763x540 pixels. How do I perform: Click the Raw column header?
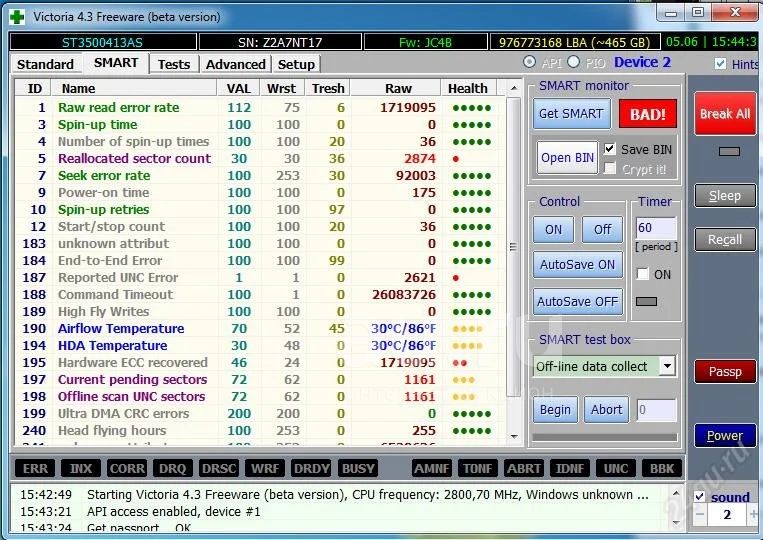click(397, 89)
